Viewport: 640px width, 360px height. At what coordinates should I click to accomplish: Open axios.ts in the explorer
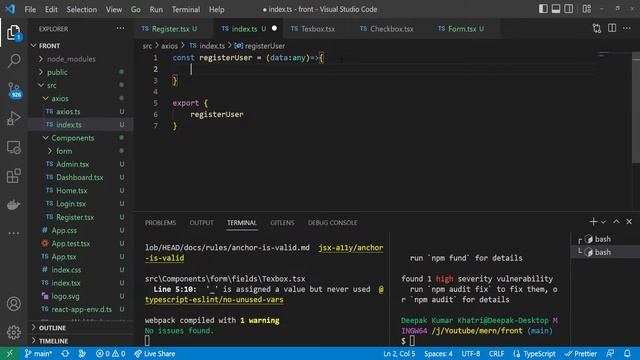click(x=68, y=111)
